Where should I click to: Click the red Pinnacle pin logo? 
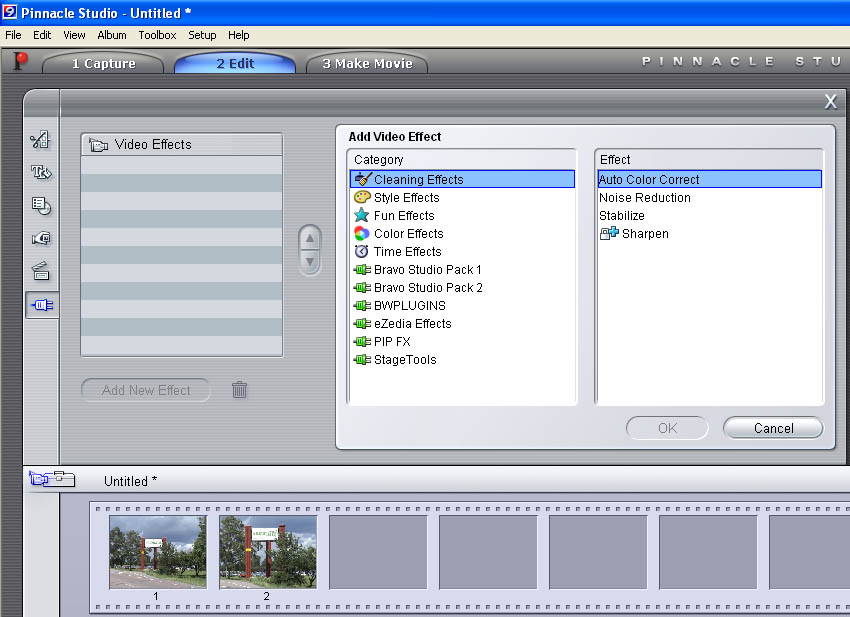21,61
